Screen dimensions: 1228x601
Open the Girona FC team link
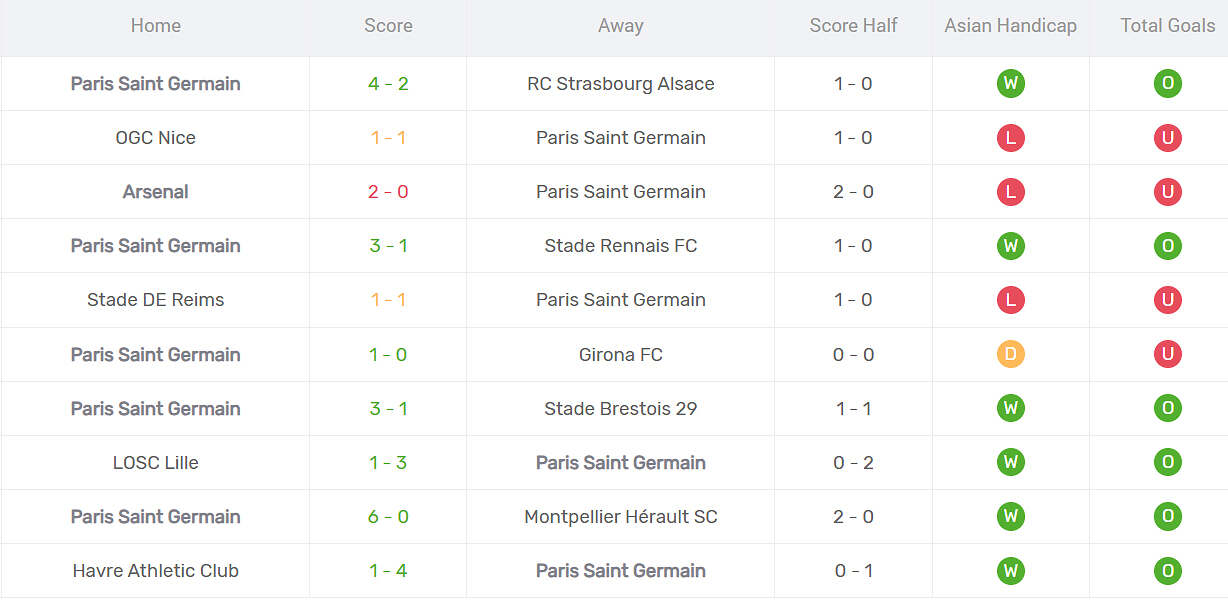coord(621,355)
